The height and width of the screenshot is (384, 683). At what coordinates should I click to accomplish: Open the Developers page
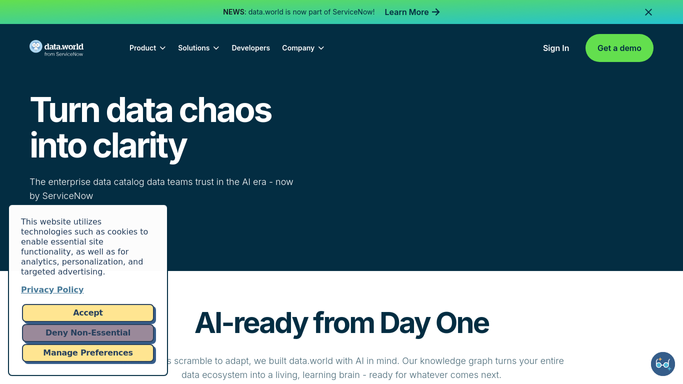pos(250,48)
